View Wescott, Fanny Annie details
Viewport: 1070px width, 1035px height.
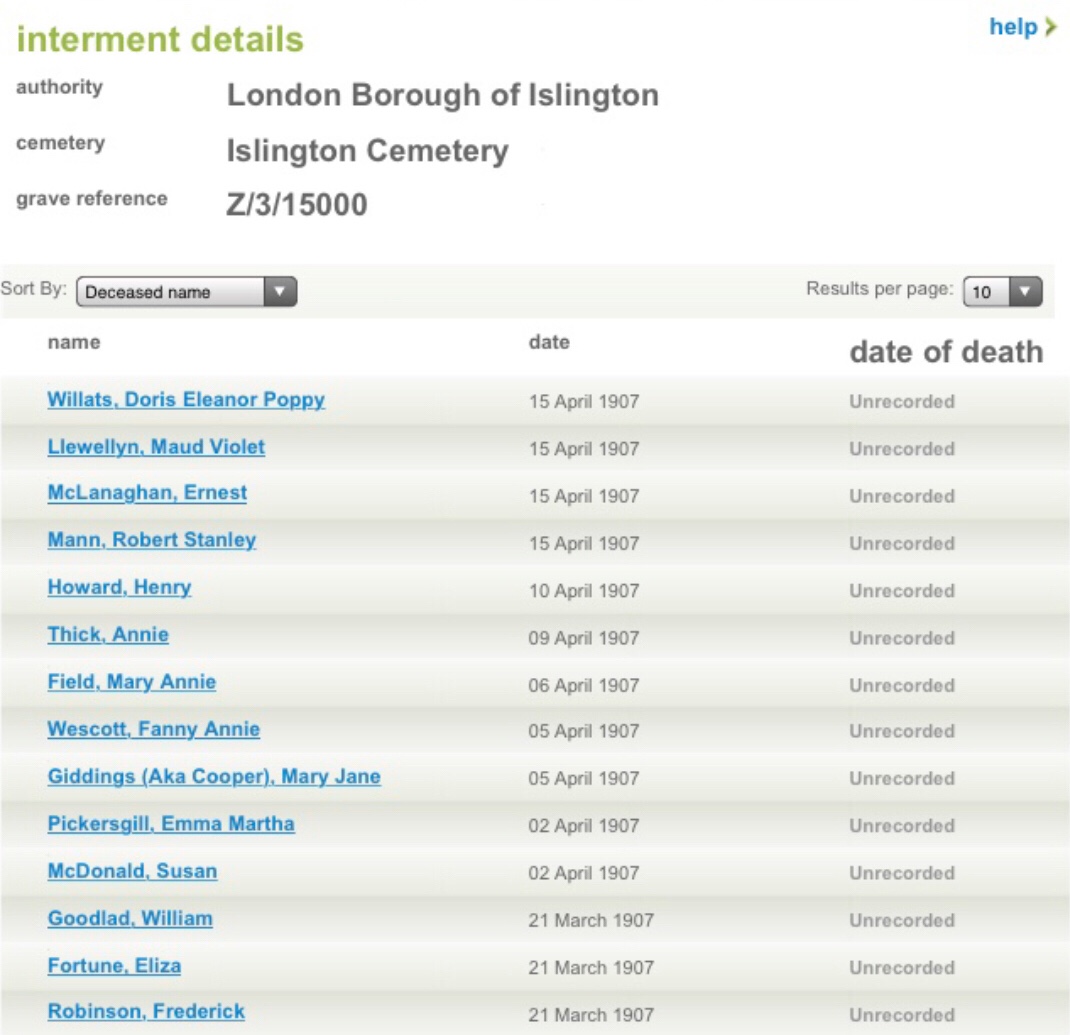[x=154, y=729]
